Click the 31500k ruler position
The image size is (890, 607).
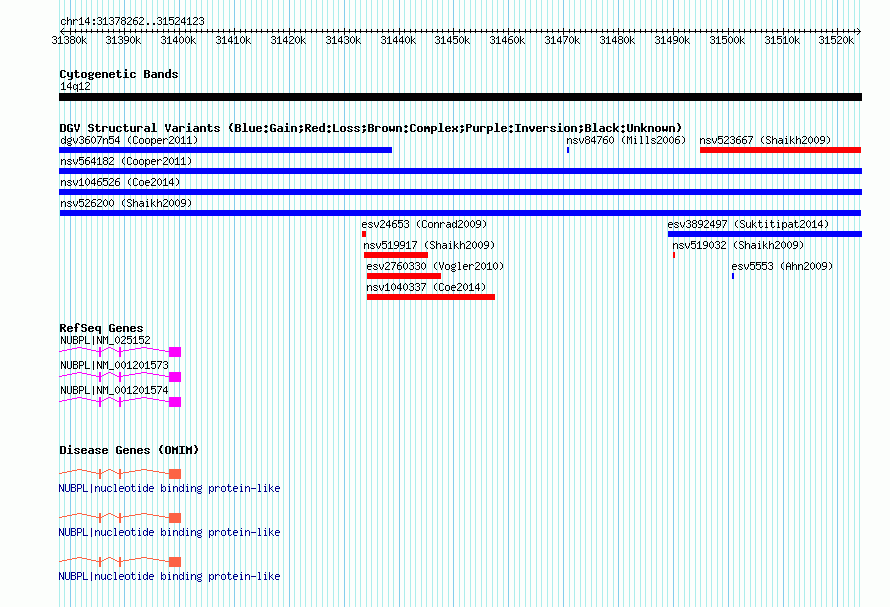point(727,40)
